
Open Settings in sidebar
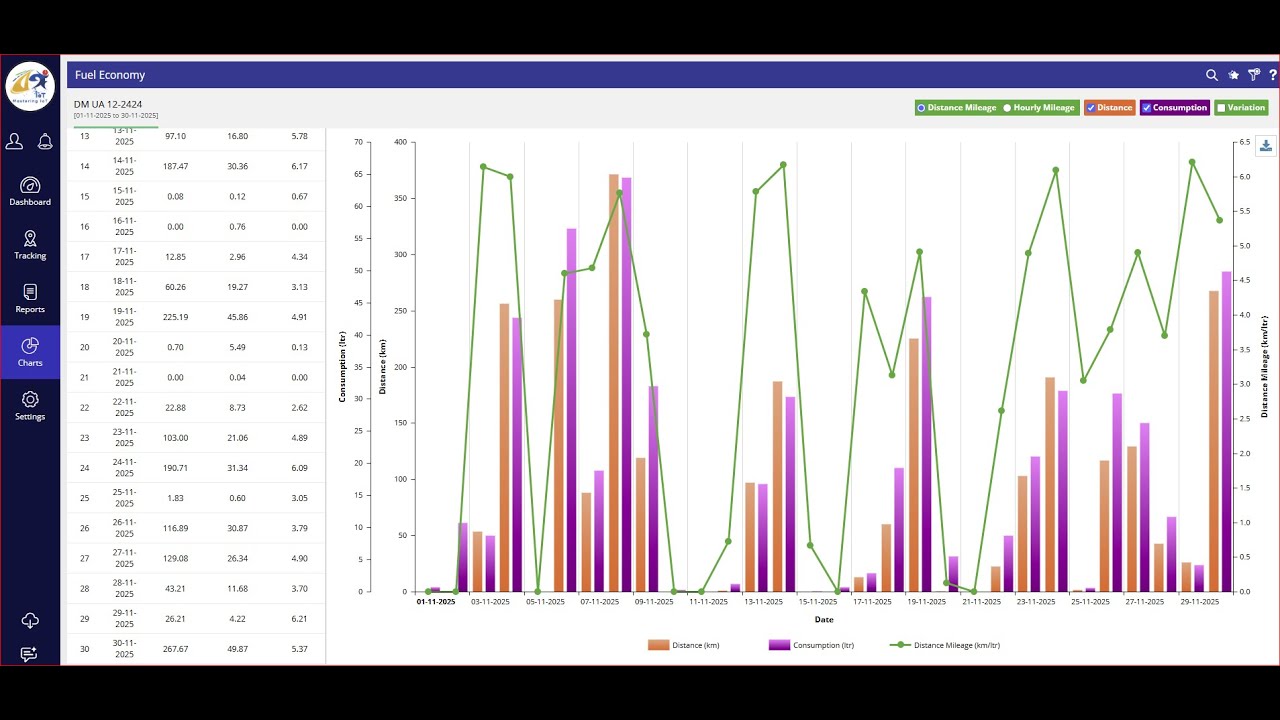coord(30,405)
